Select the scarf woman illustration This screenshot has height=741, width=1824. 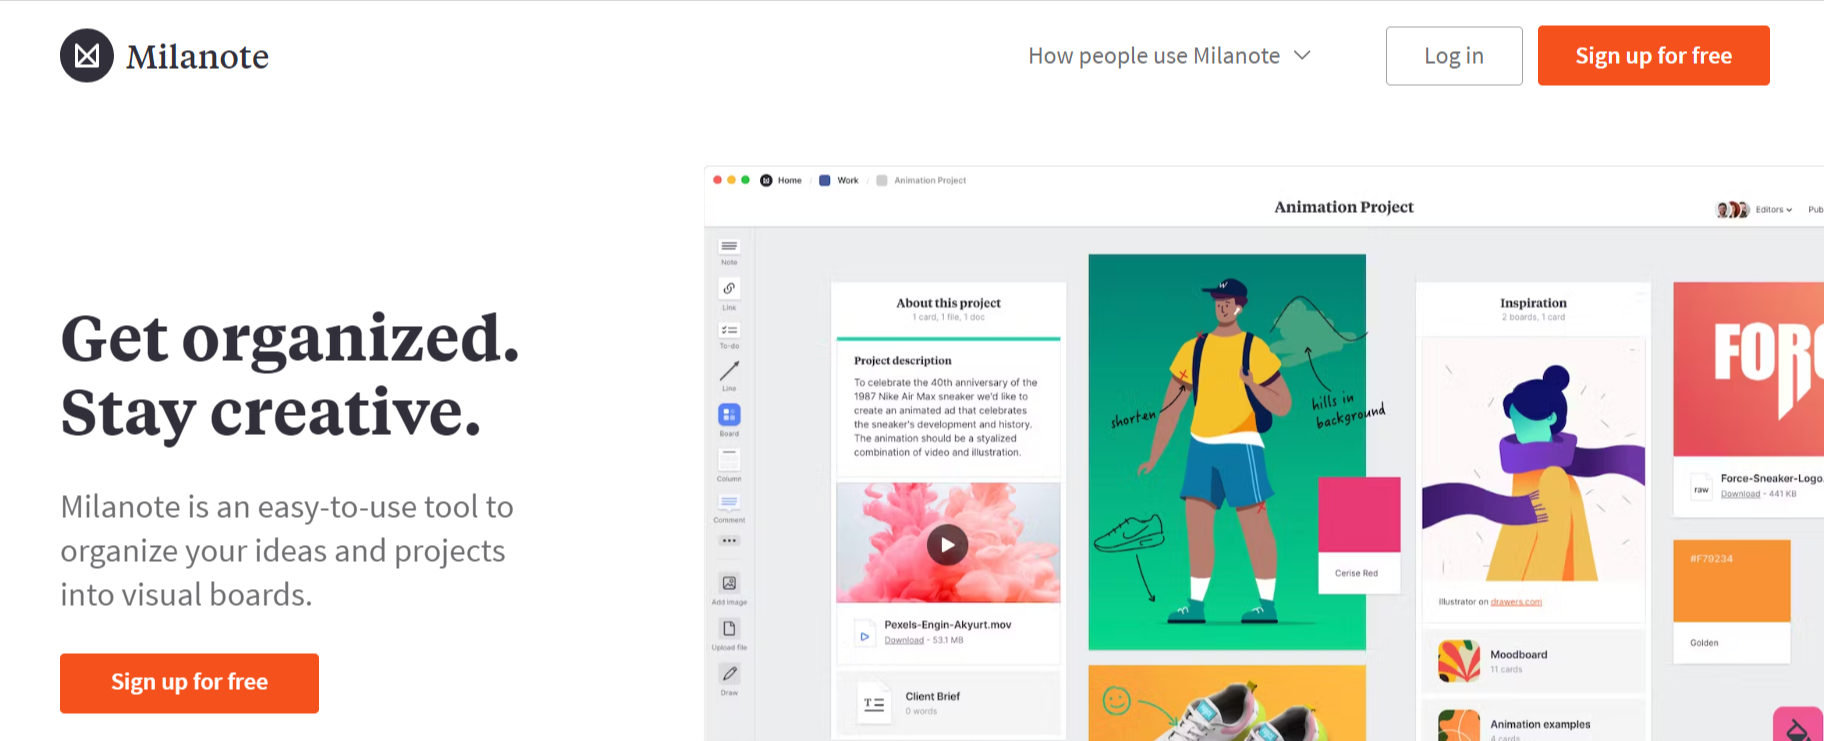pyautogui.click(x=1533, y=461)
